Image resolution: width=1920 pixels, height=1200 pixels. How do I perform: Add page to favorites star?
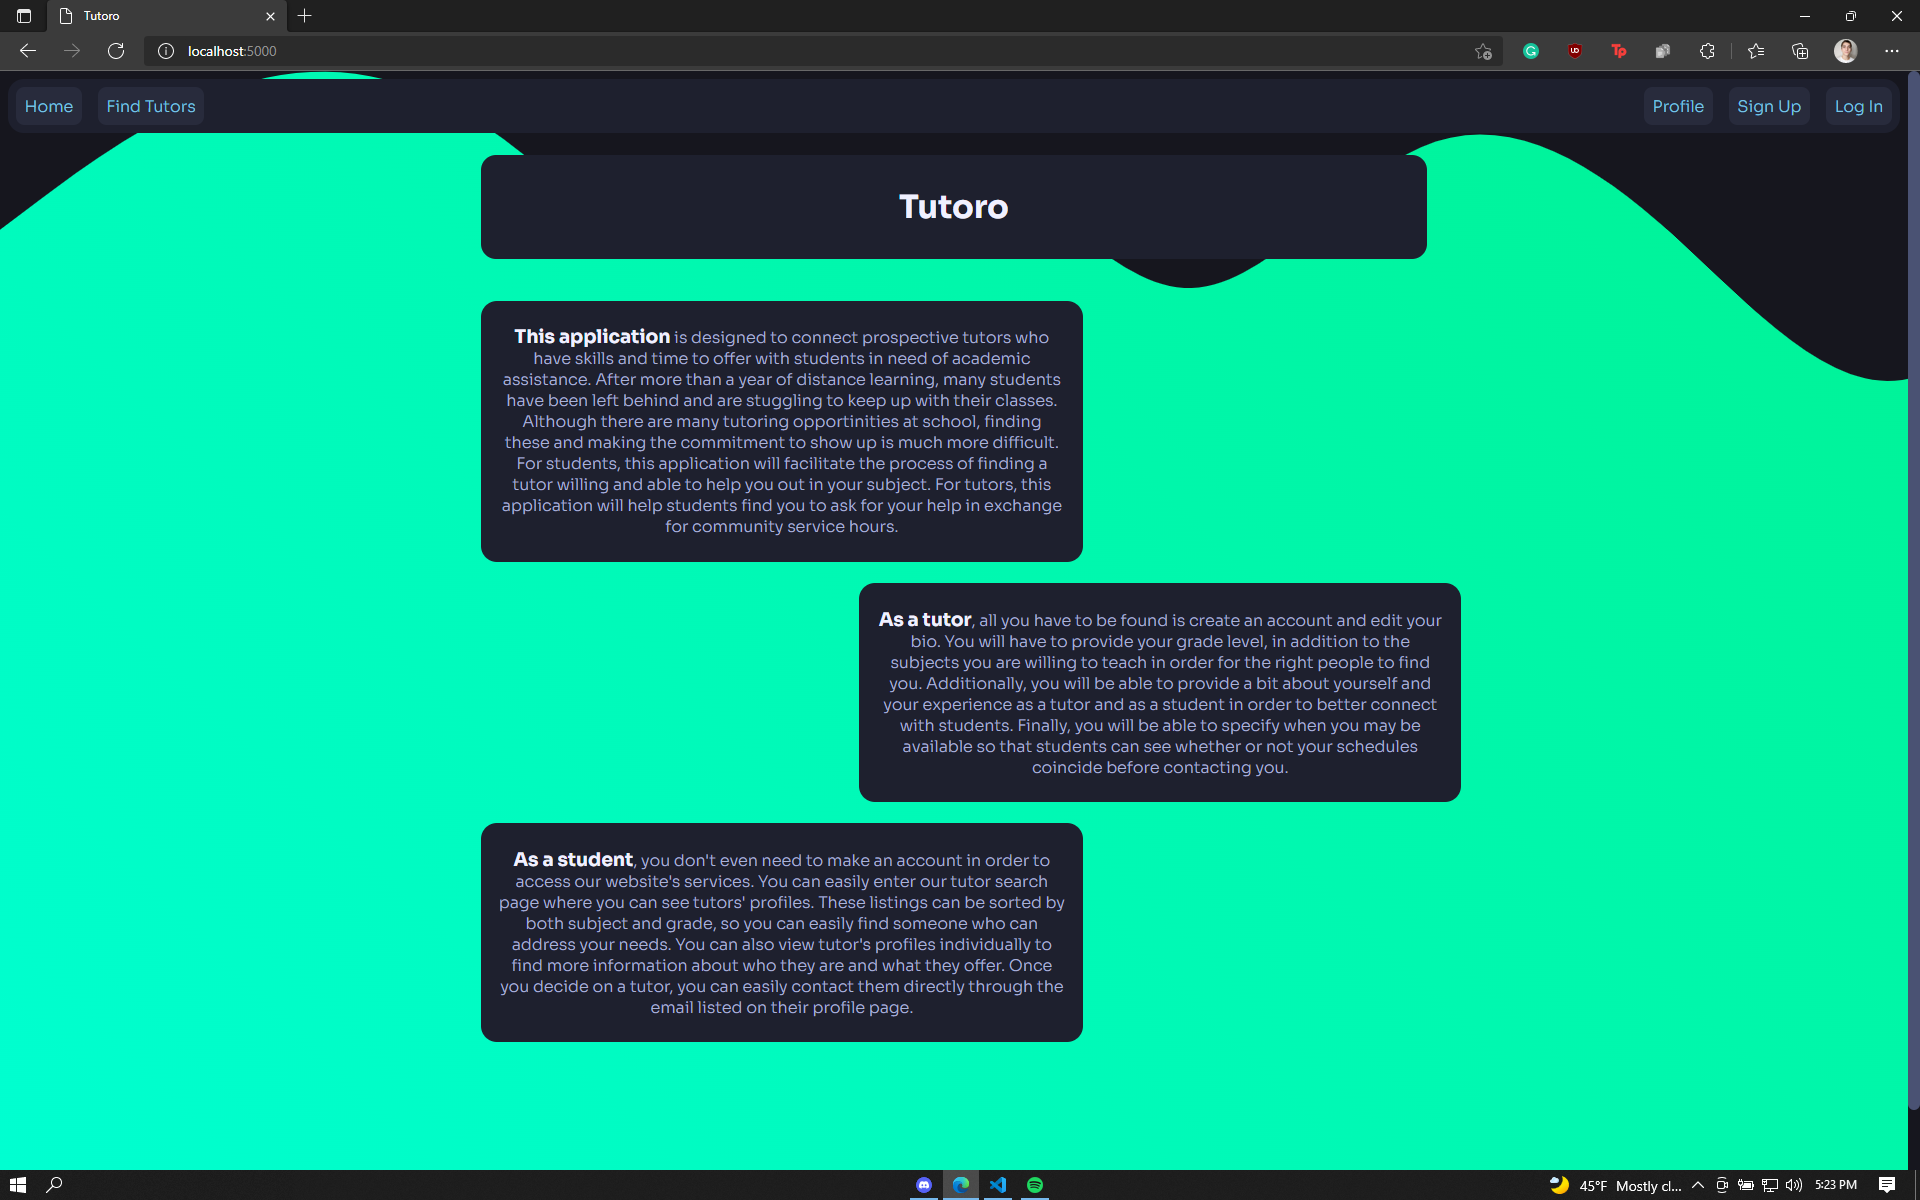1483,51
